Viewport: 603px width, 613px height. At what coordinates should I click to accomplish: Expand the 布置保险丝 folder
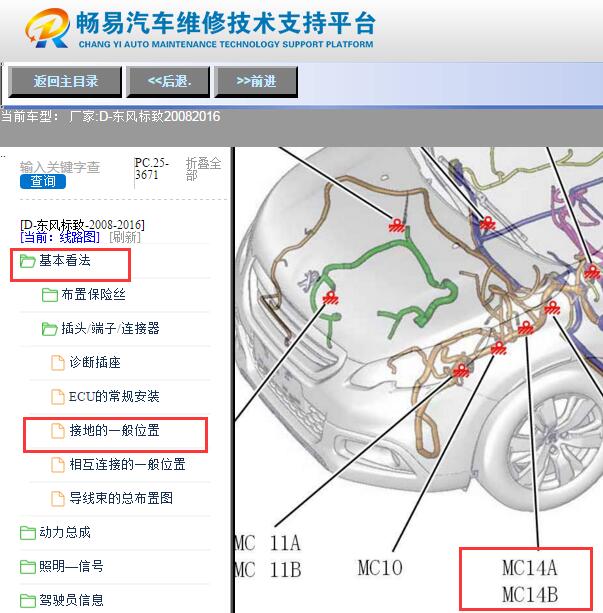(93, 294)
